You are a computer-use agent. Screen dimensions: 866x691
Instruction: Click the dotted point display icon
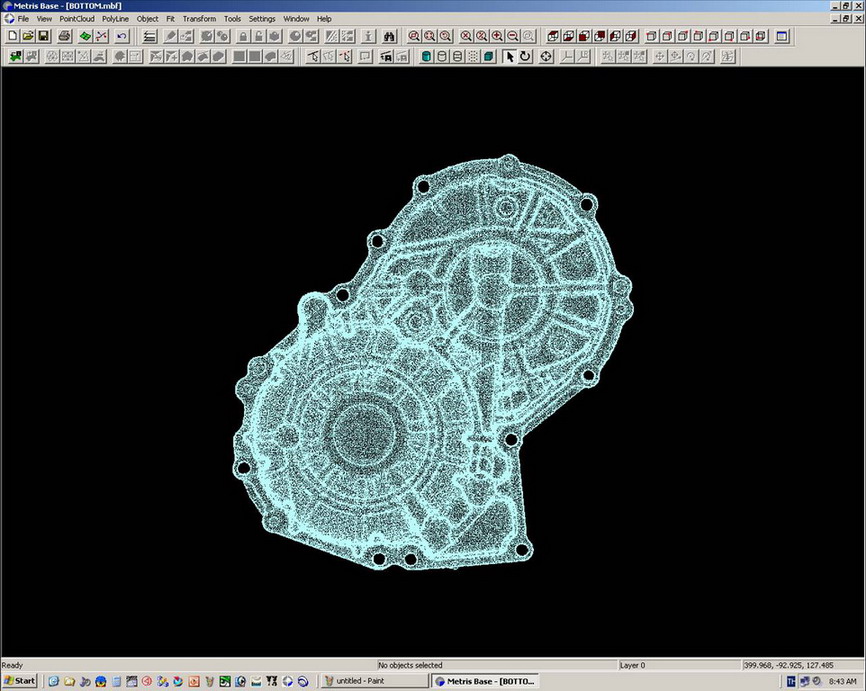[x=473, y=56]
